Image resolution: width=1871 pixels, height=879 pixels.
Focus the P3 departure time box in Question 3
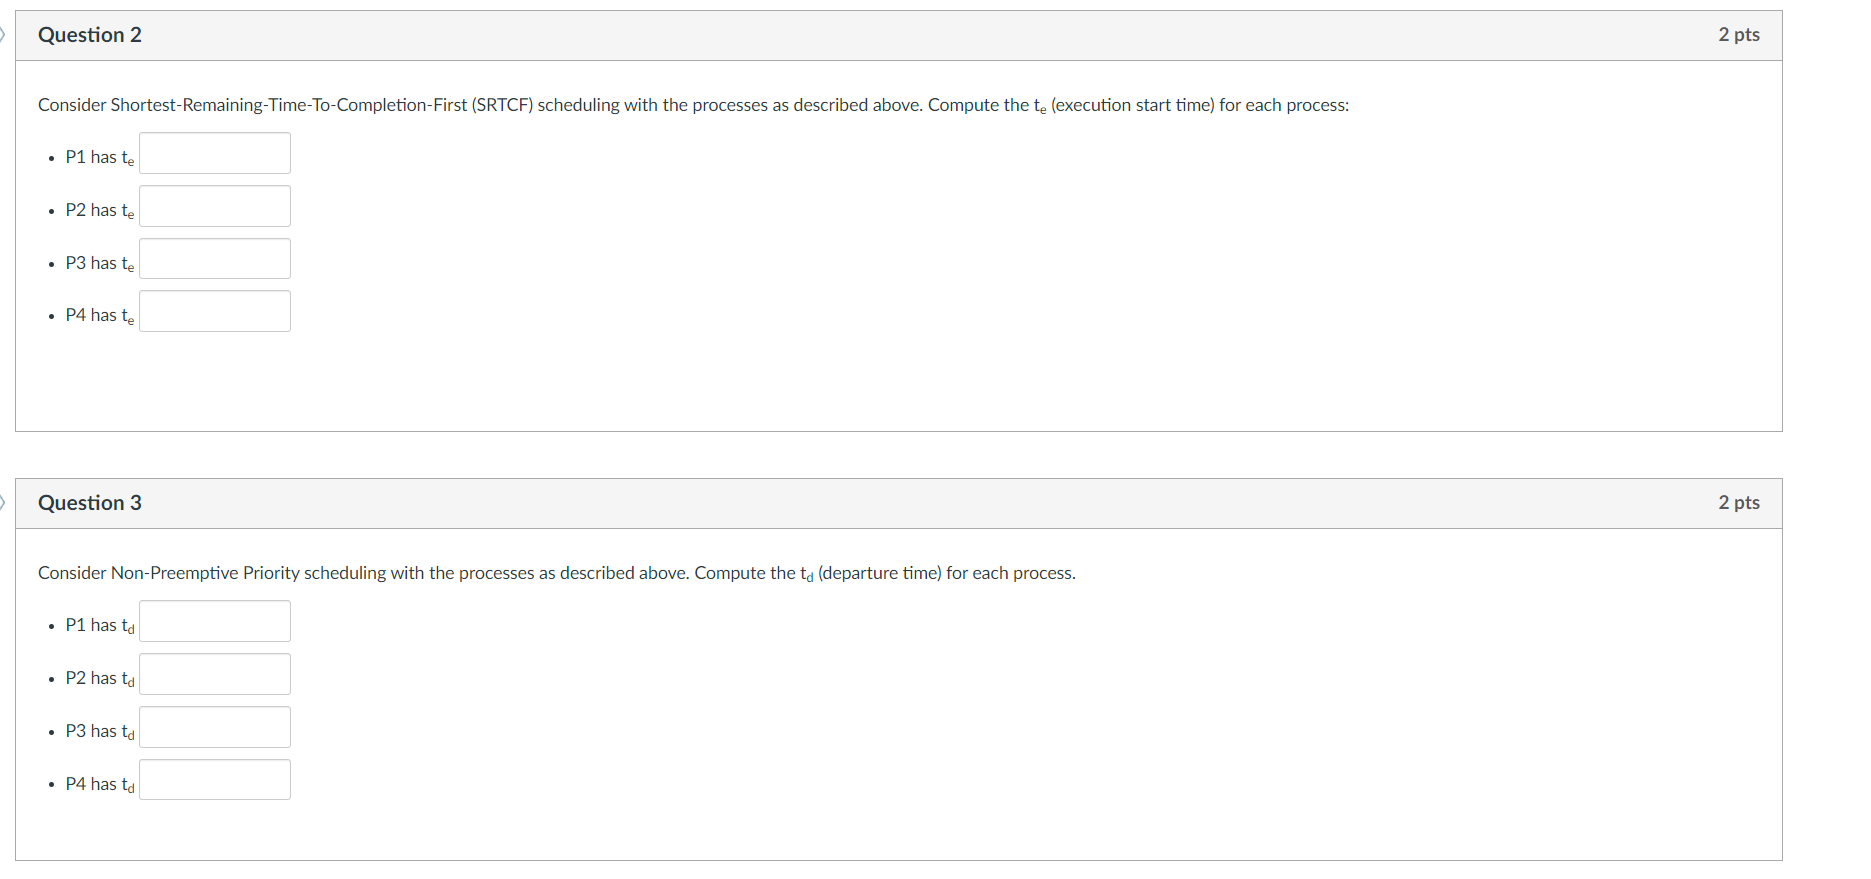[215, 727]
